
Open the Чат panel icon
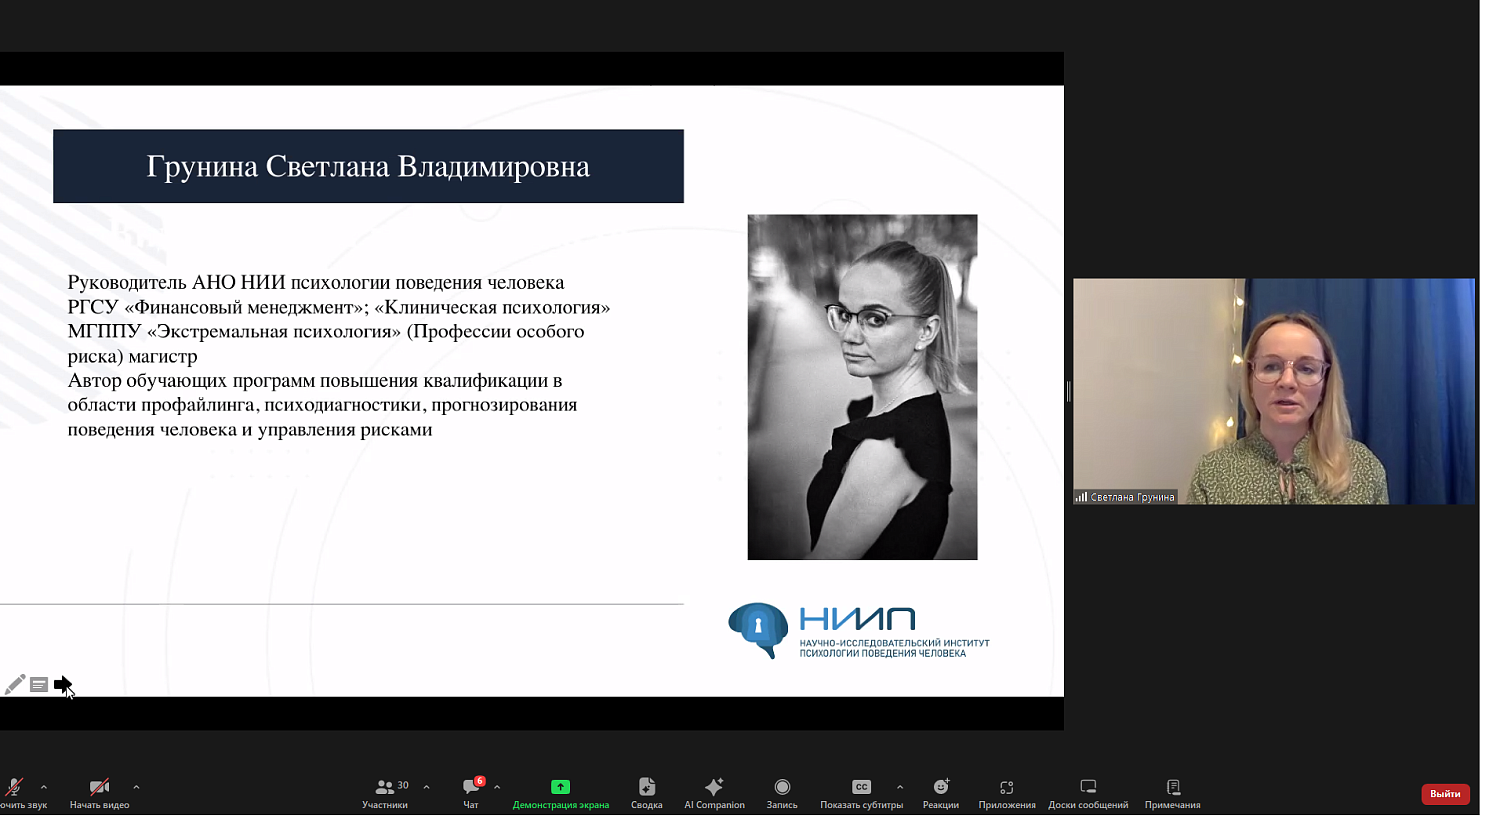pos(469,791)
